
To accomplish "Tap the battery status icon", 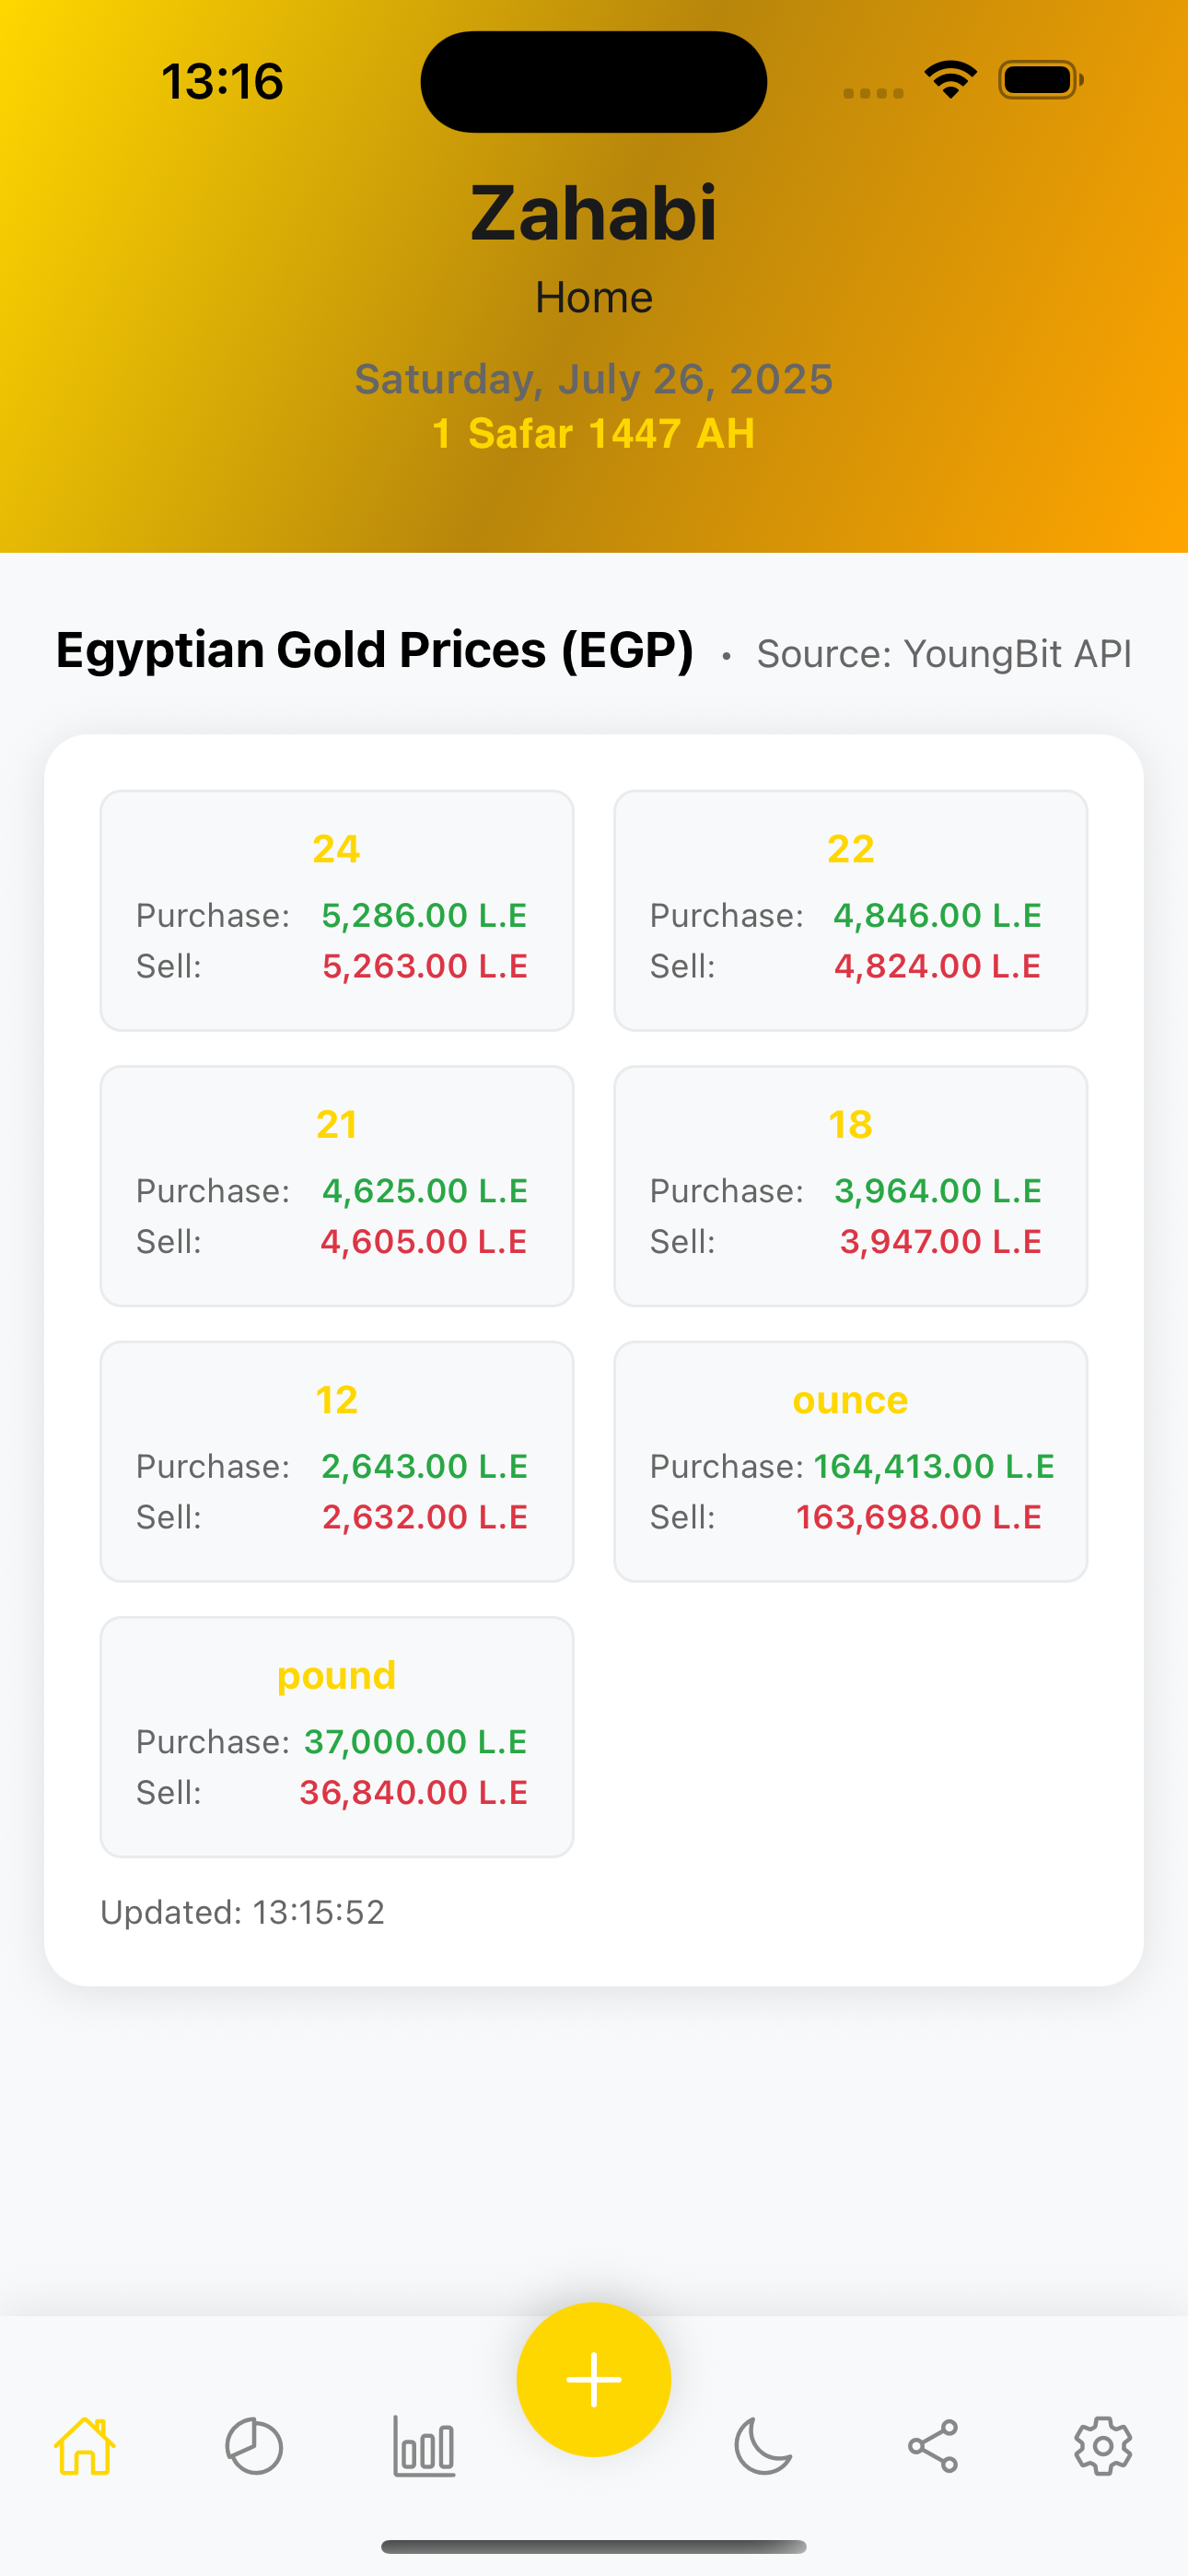I will [x=1040, y=80].
